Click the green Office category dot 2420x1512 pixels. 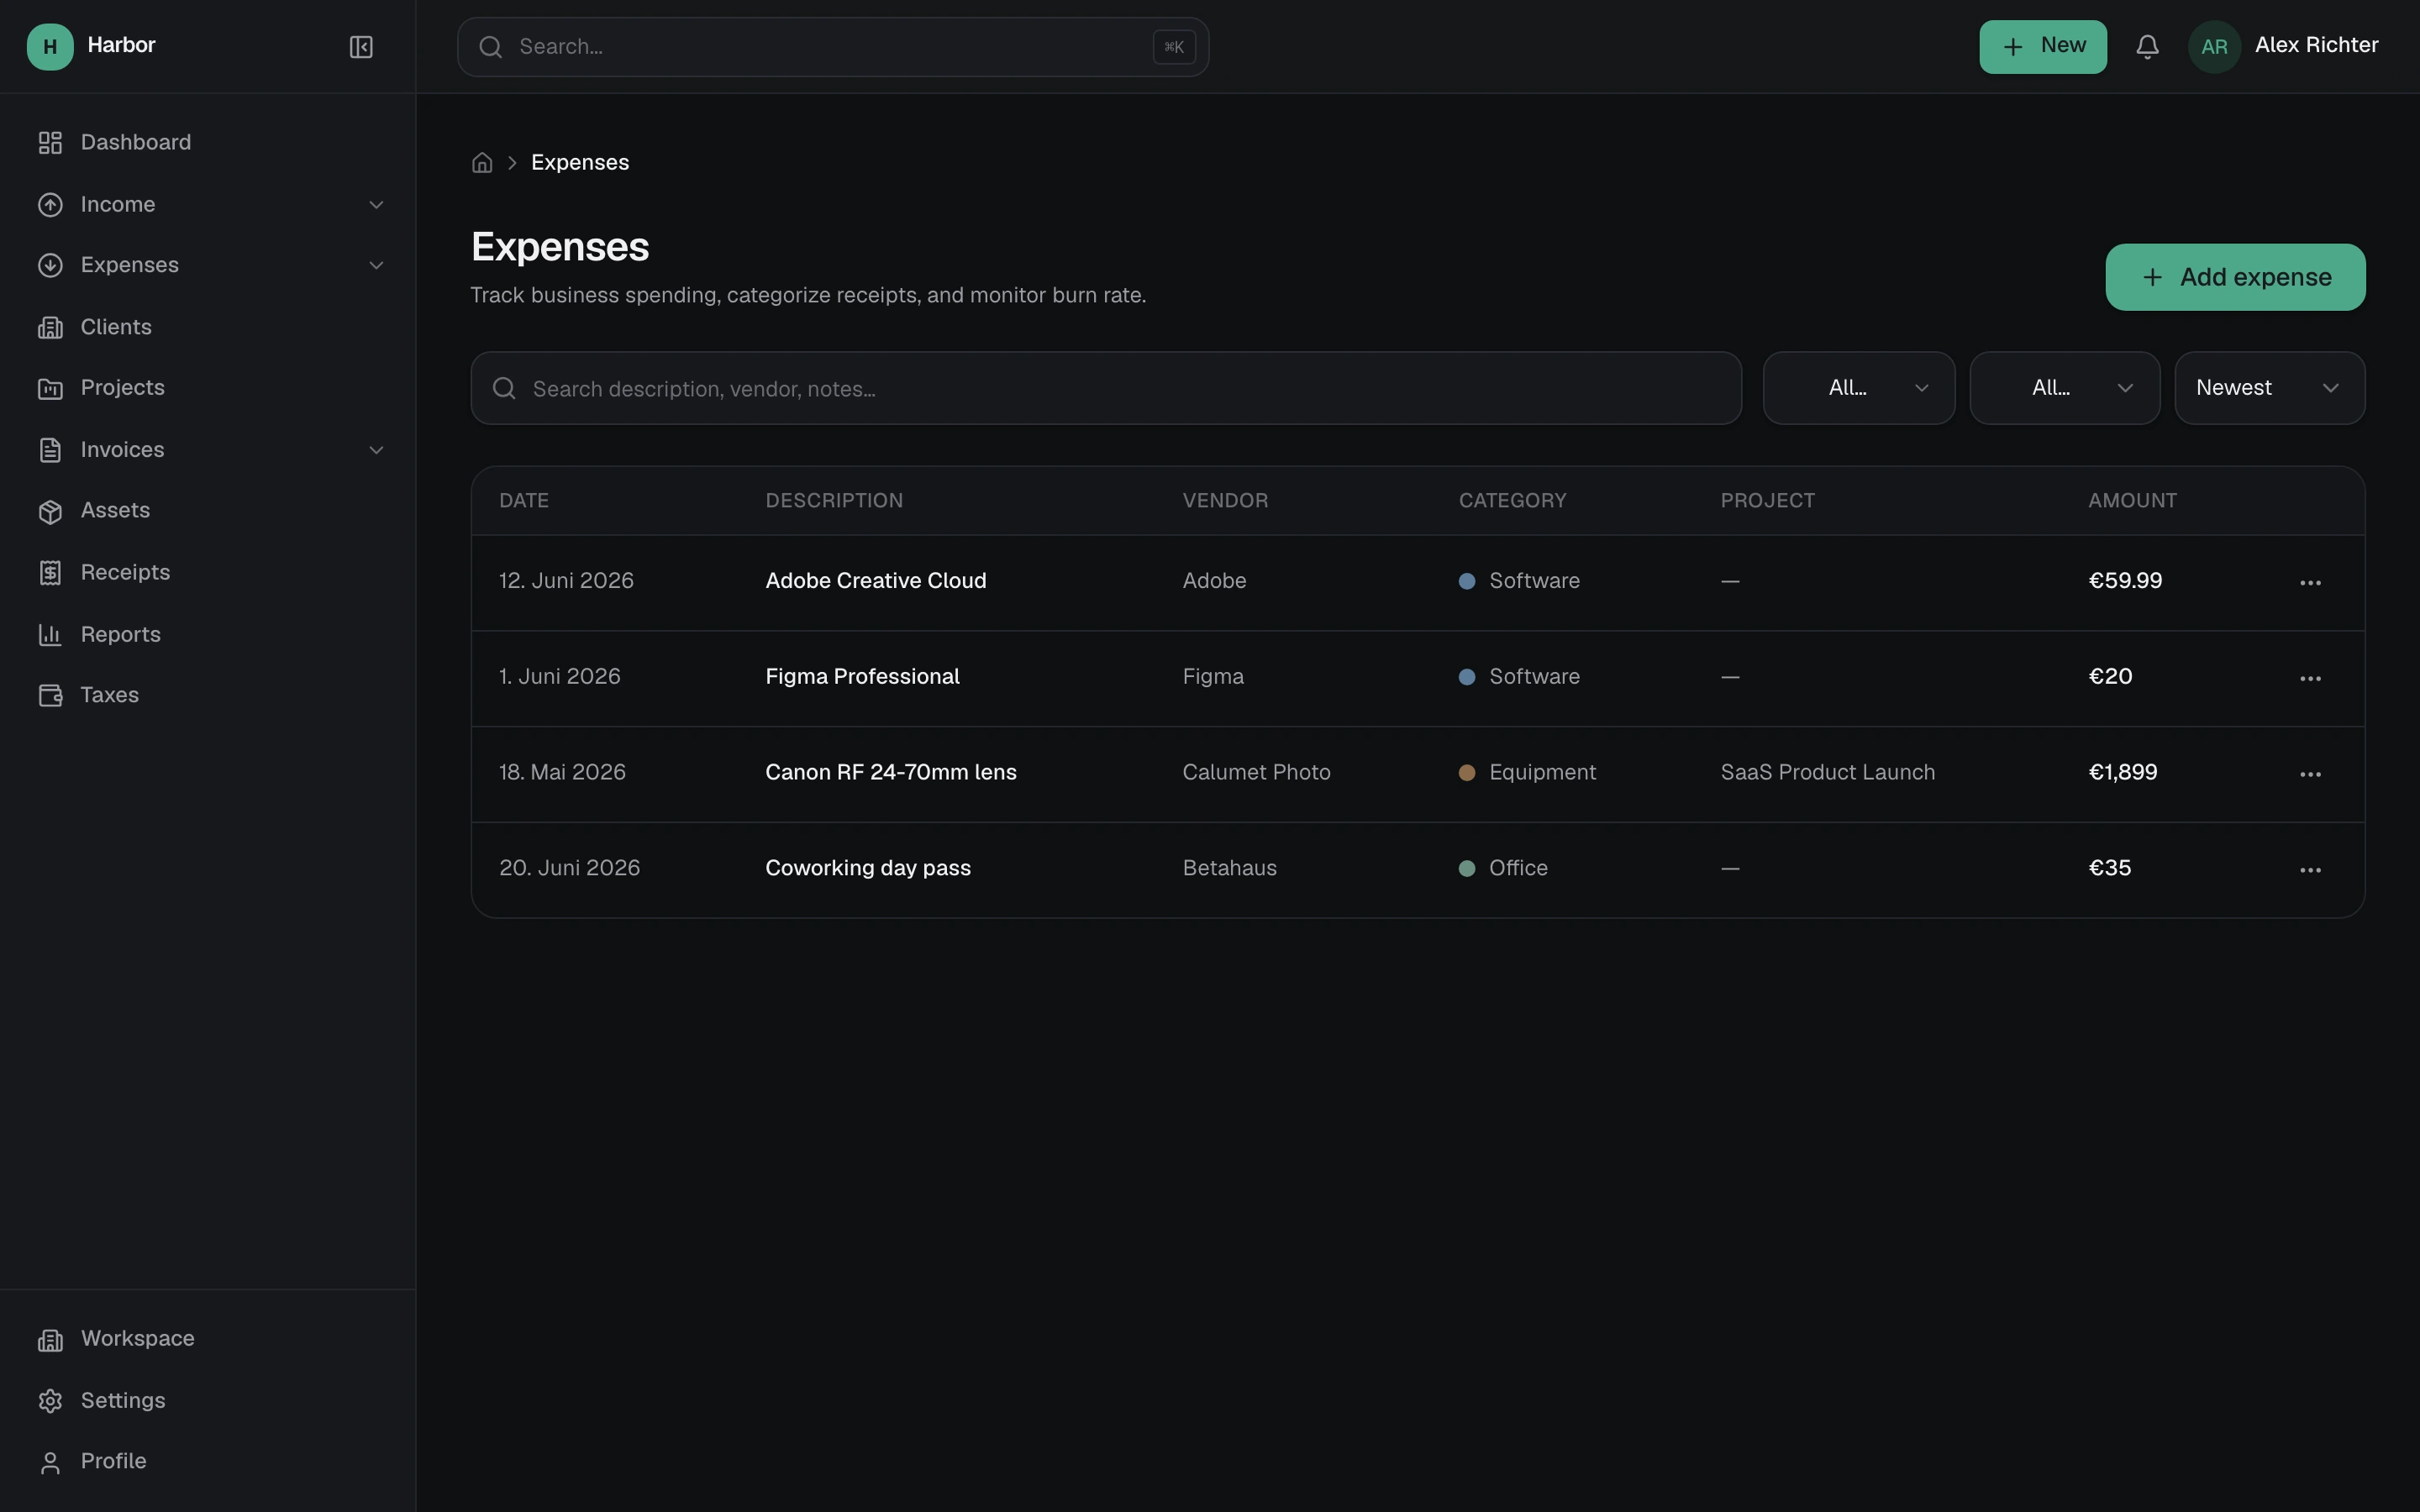(x=1467, y=869)
